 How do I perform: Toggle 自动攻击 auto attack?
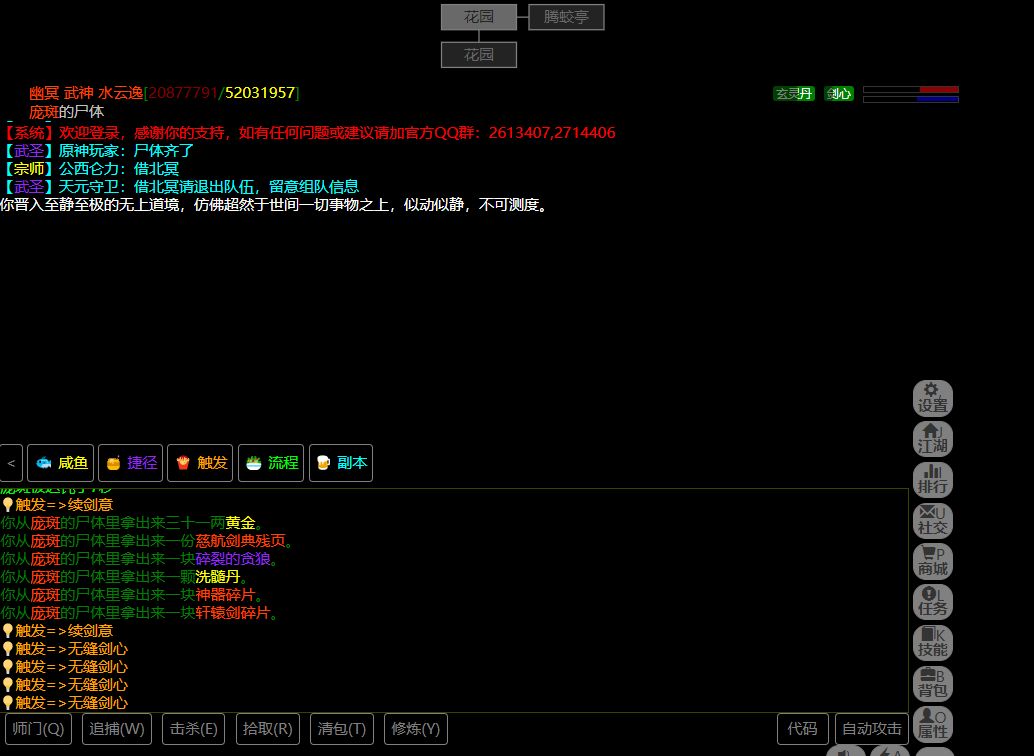coord(872,729)
